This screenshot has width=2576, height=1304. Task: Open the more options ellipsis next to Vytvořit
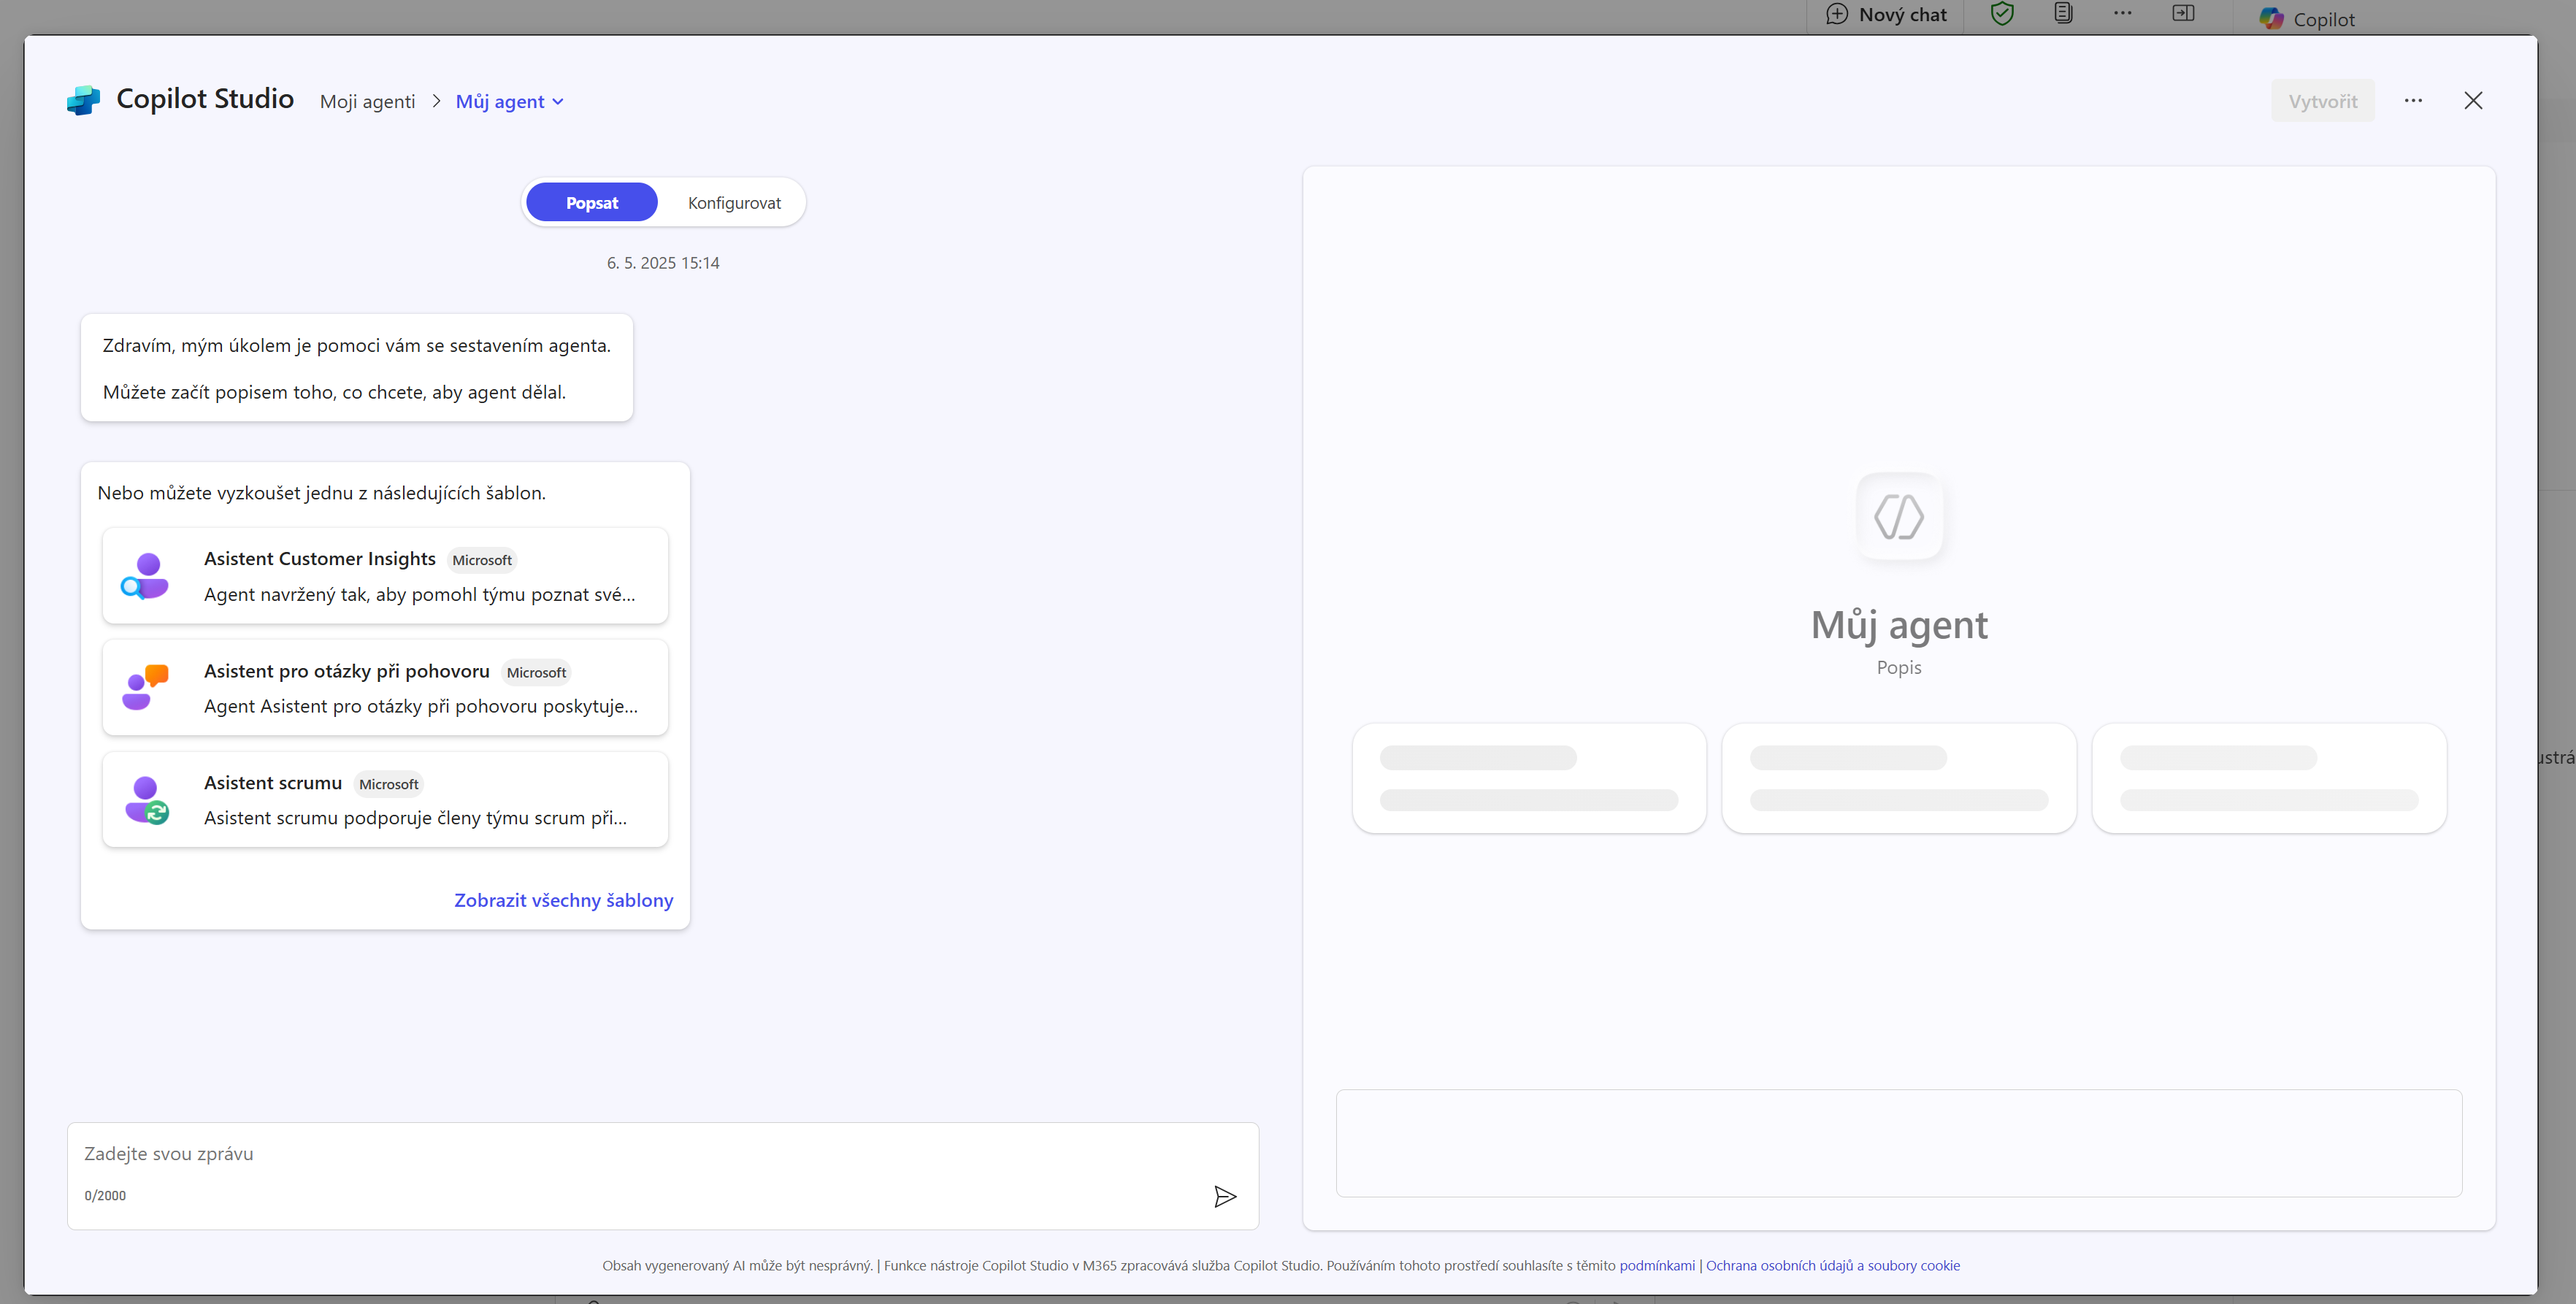click(2413, 100)
